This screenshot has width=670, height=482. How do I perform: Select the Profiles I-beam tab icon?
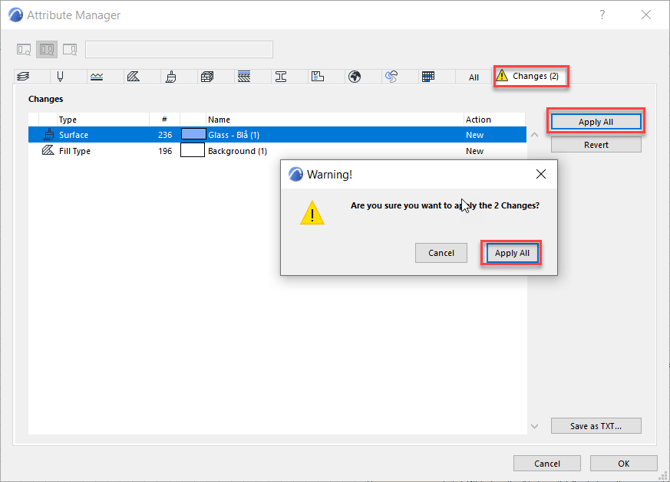(x=281, y=77)
